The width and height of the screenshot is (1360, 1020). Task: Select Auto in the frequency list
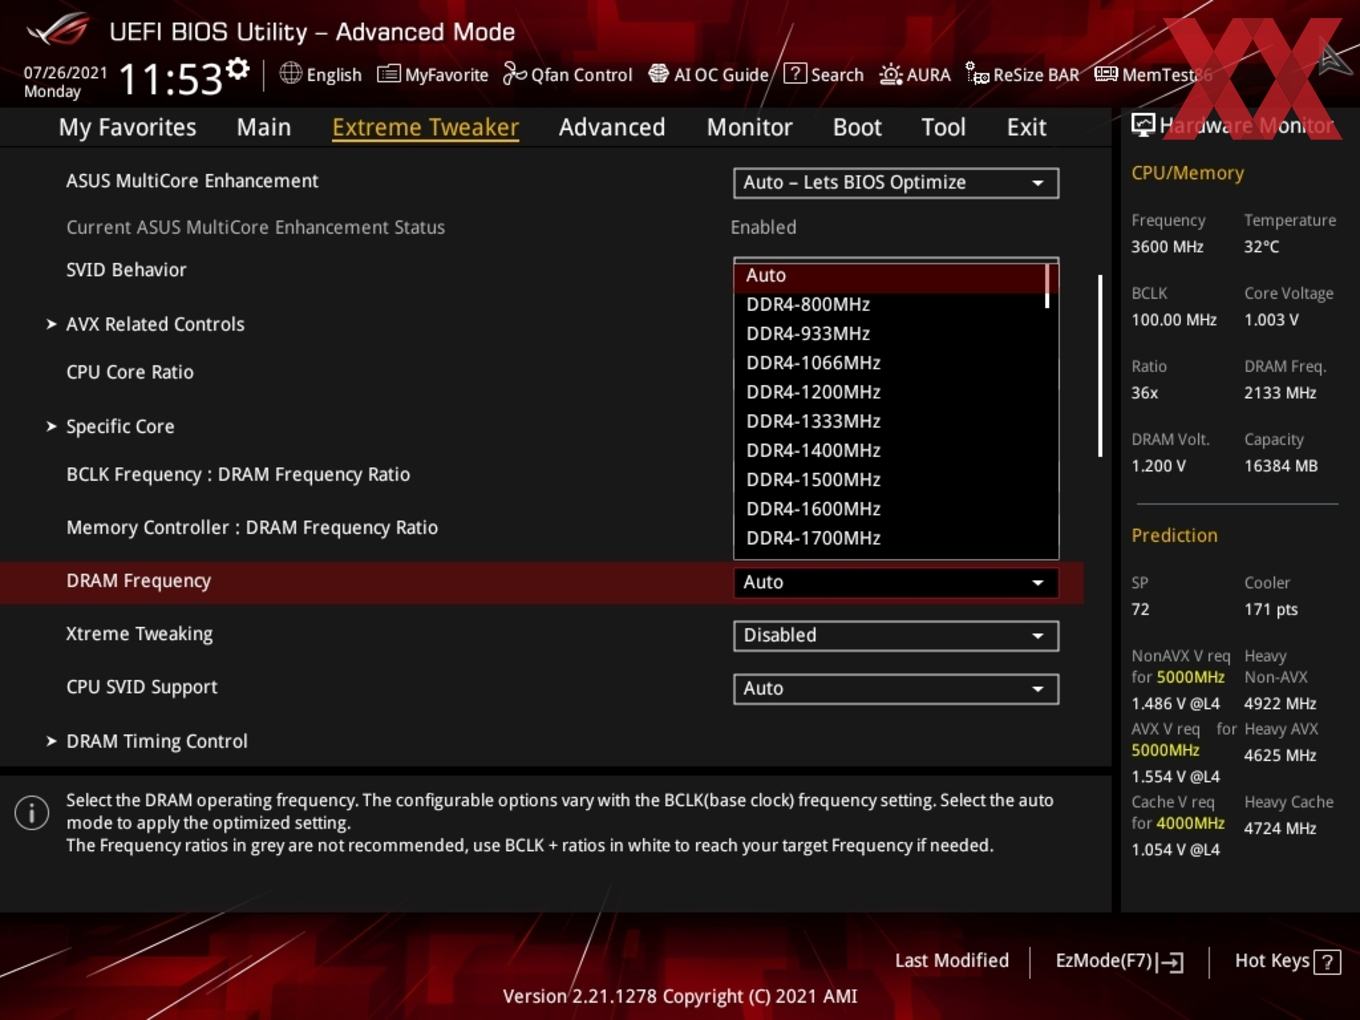click(890, 275)
